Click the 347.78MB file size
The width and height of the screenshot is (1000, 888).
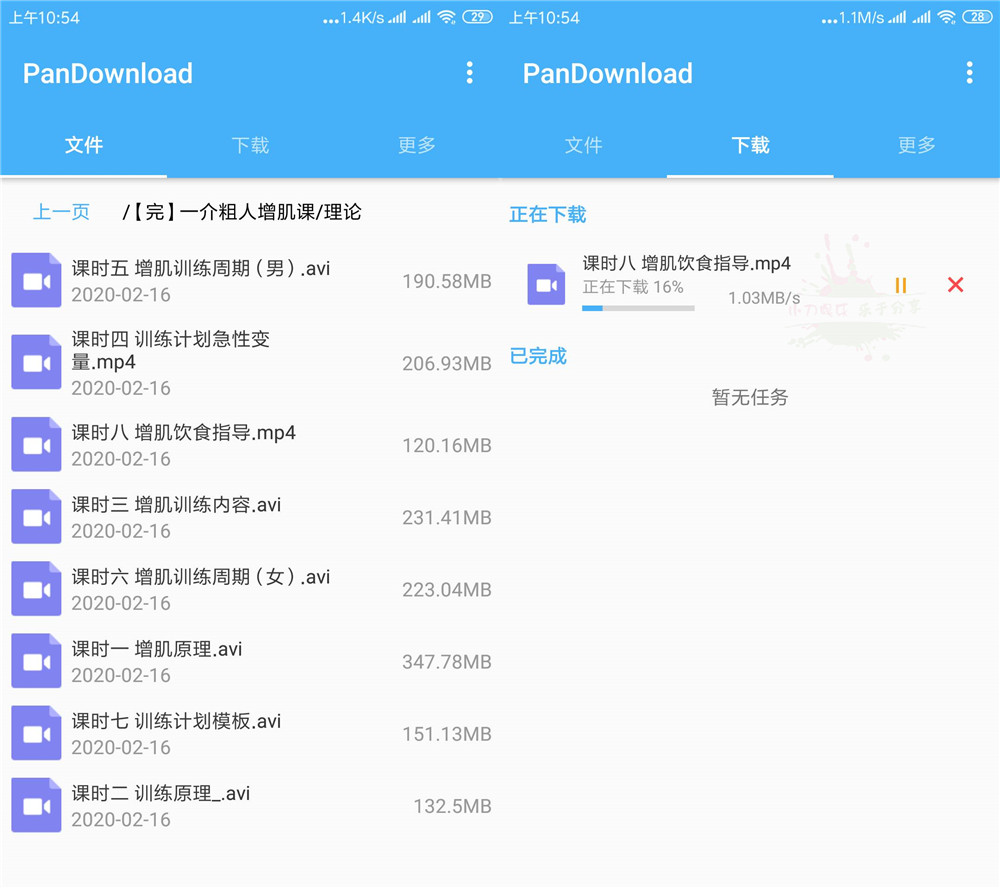pos(446,662)
